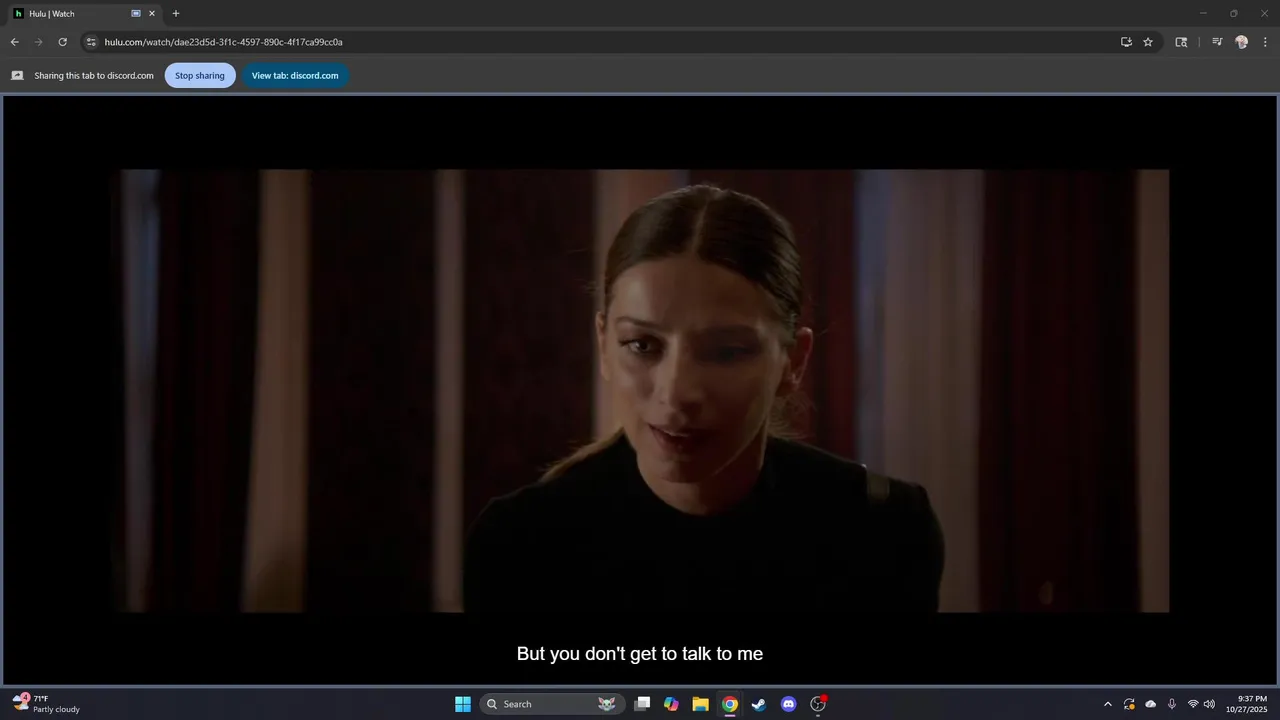
Task: Bookmark this tab with the star icon
Action: (1148, 42)
